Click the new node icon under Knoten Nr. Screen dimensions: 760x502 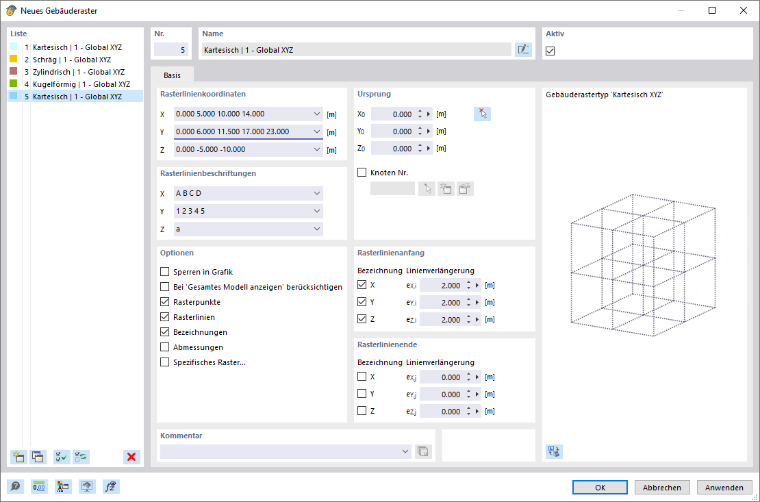click(x=446, y=189)
